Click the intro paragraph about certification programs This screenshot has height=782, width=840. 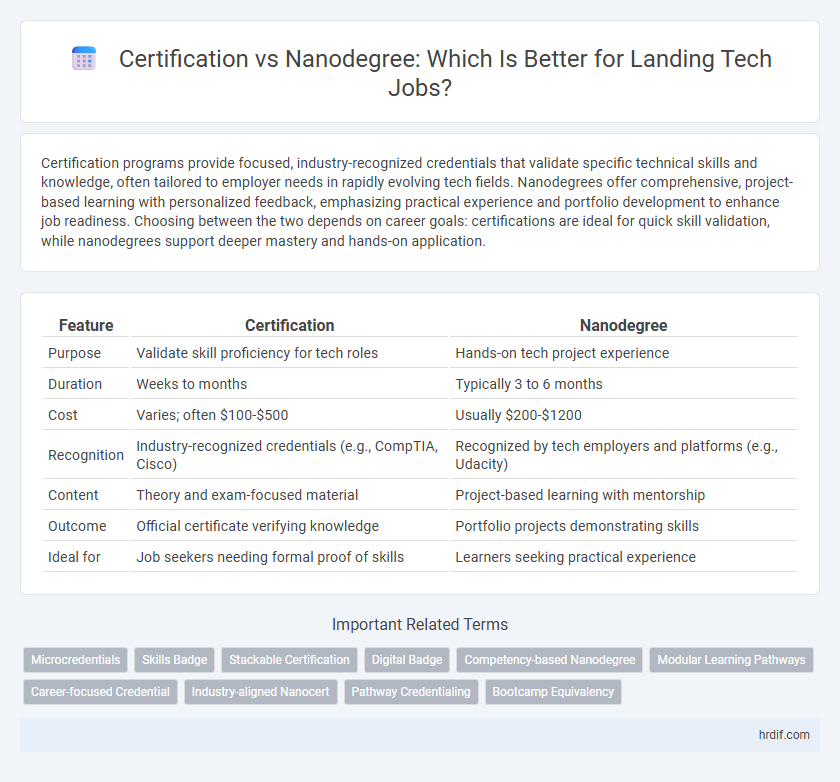coord(417,202)
